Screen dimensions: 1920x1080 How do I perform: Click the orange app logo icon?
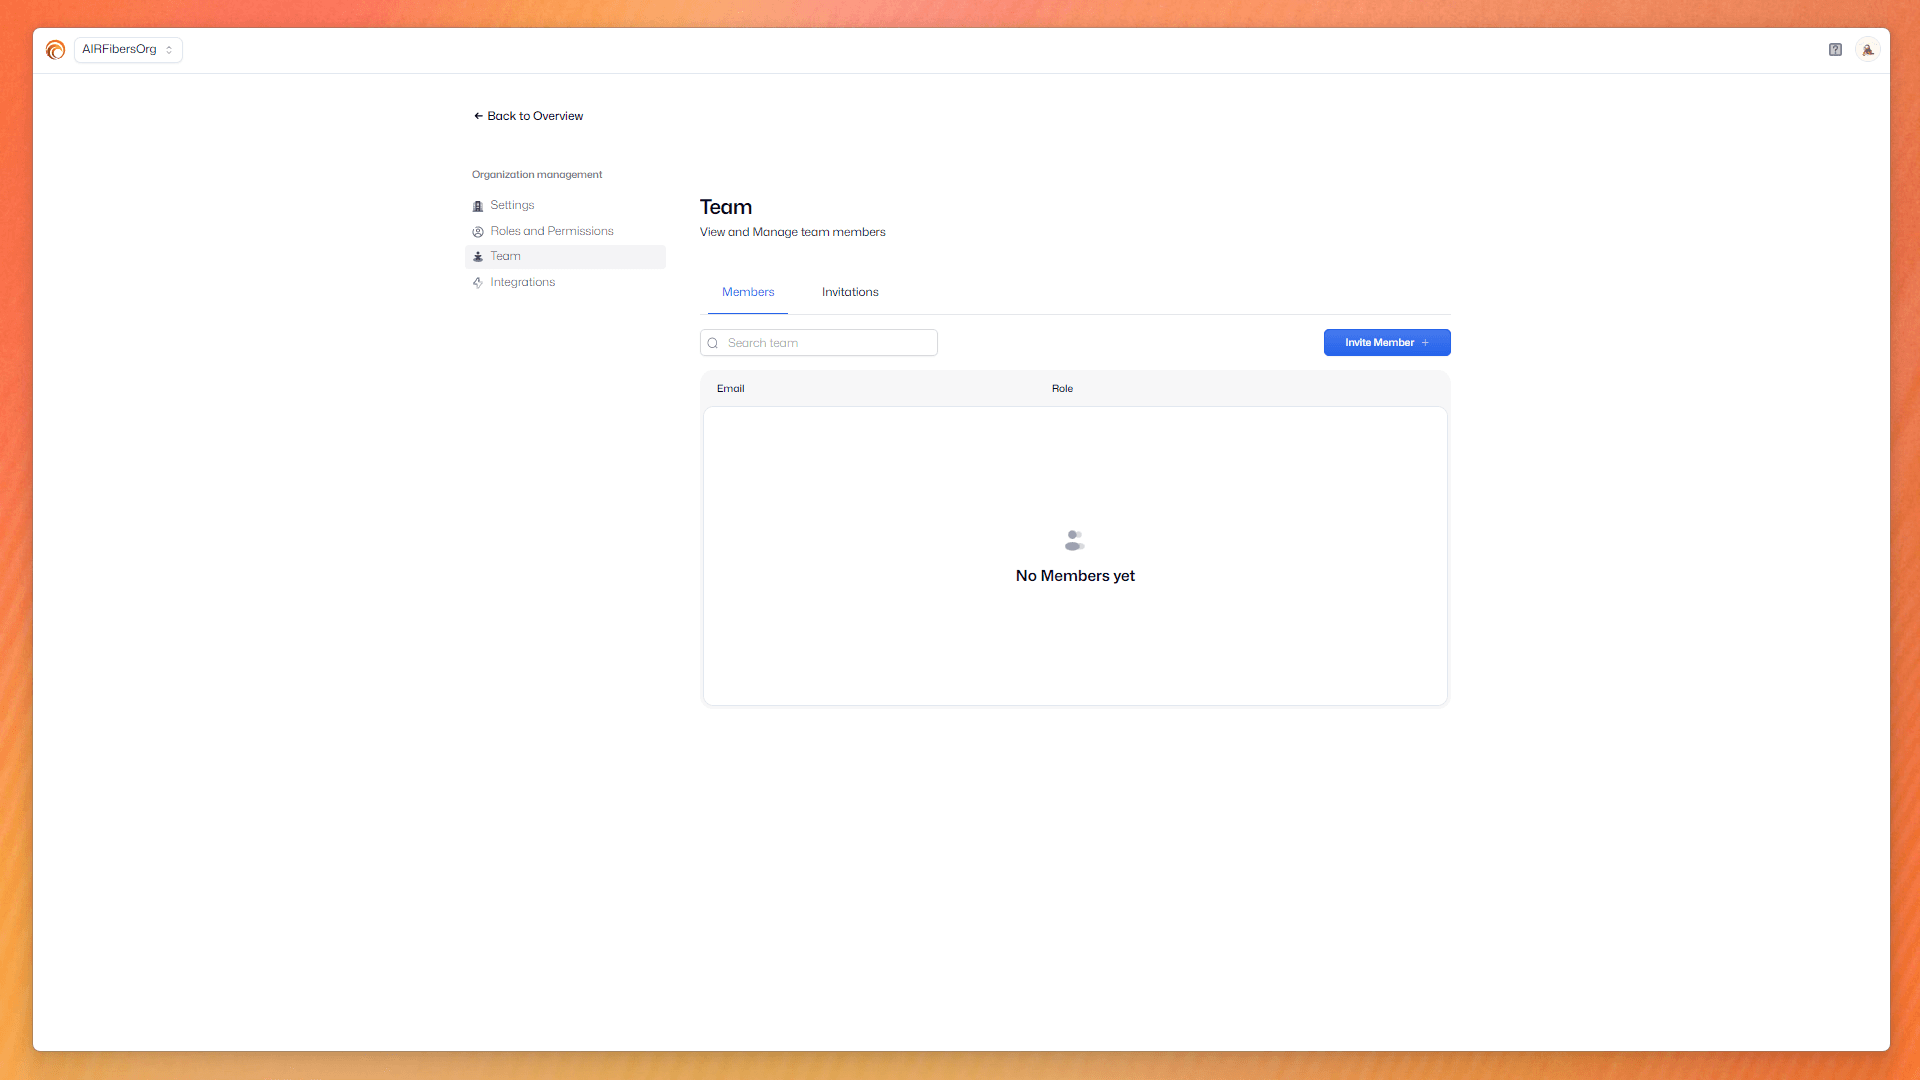(55, 50)
